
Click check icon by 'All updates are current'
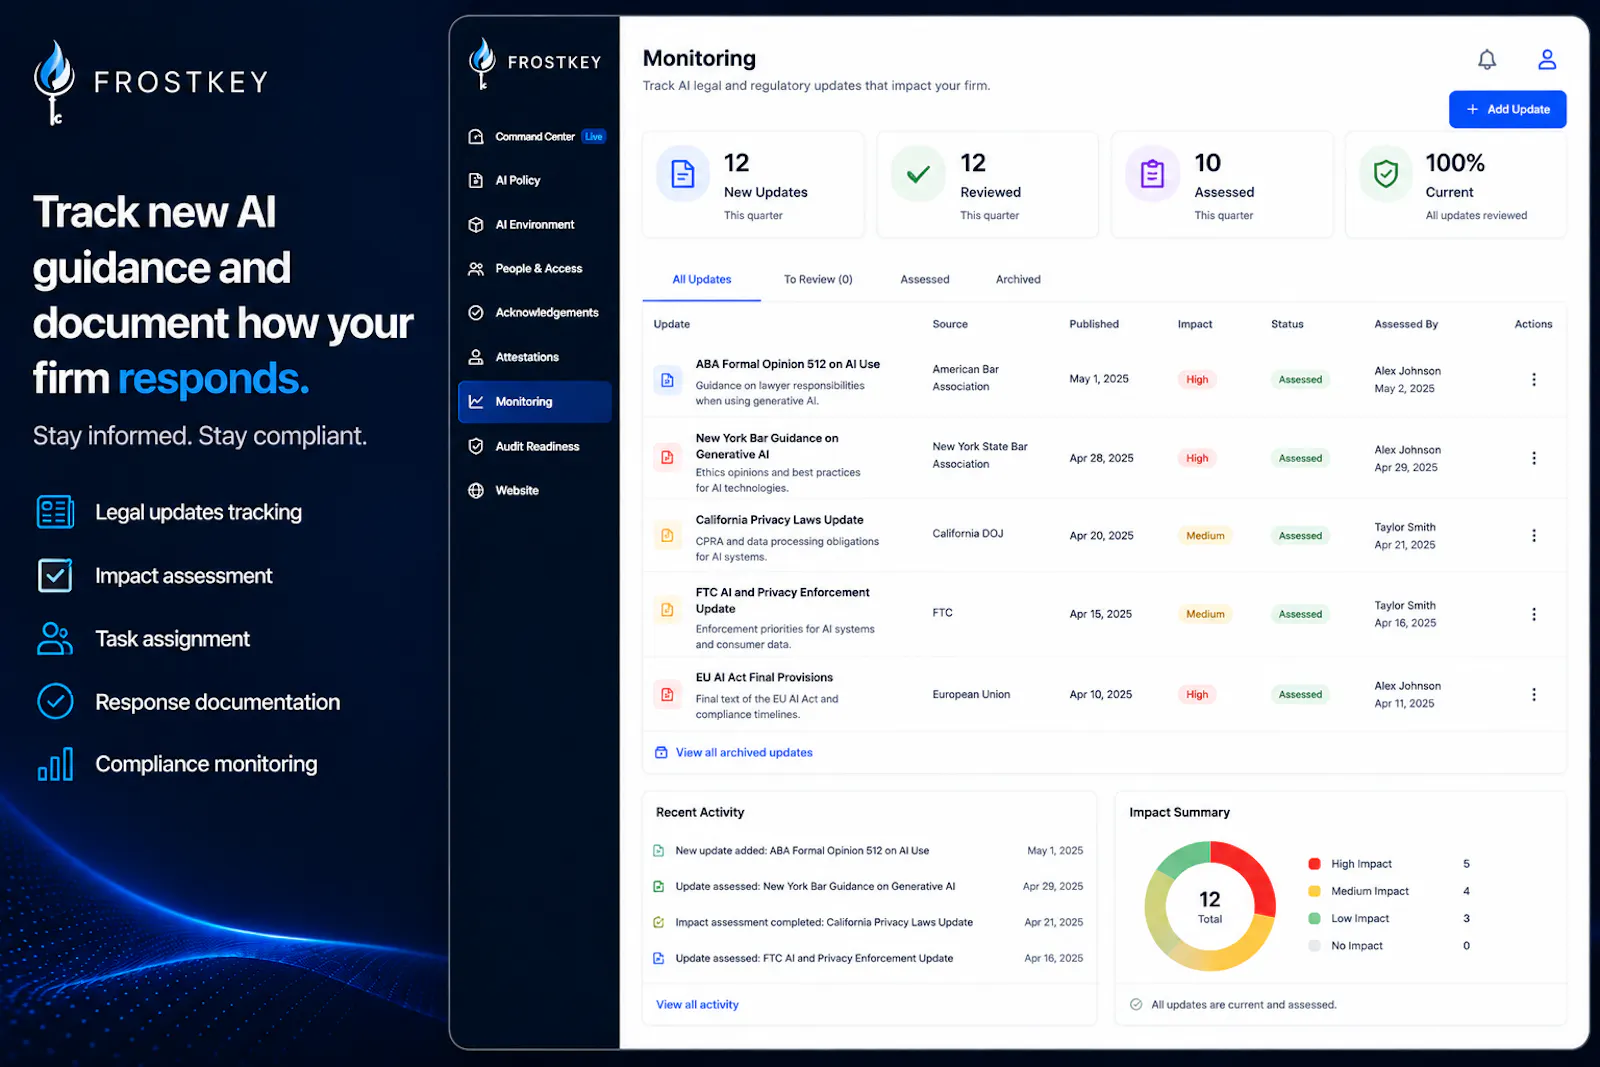point(1136,1005)
